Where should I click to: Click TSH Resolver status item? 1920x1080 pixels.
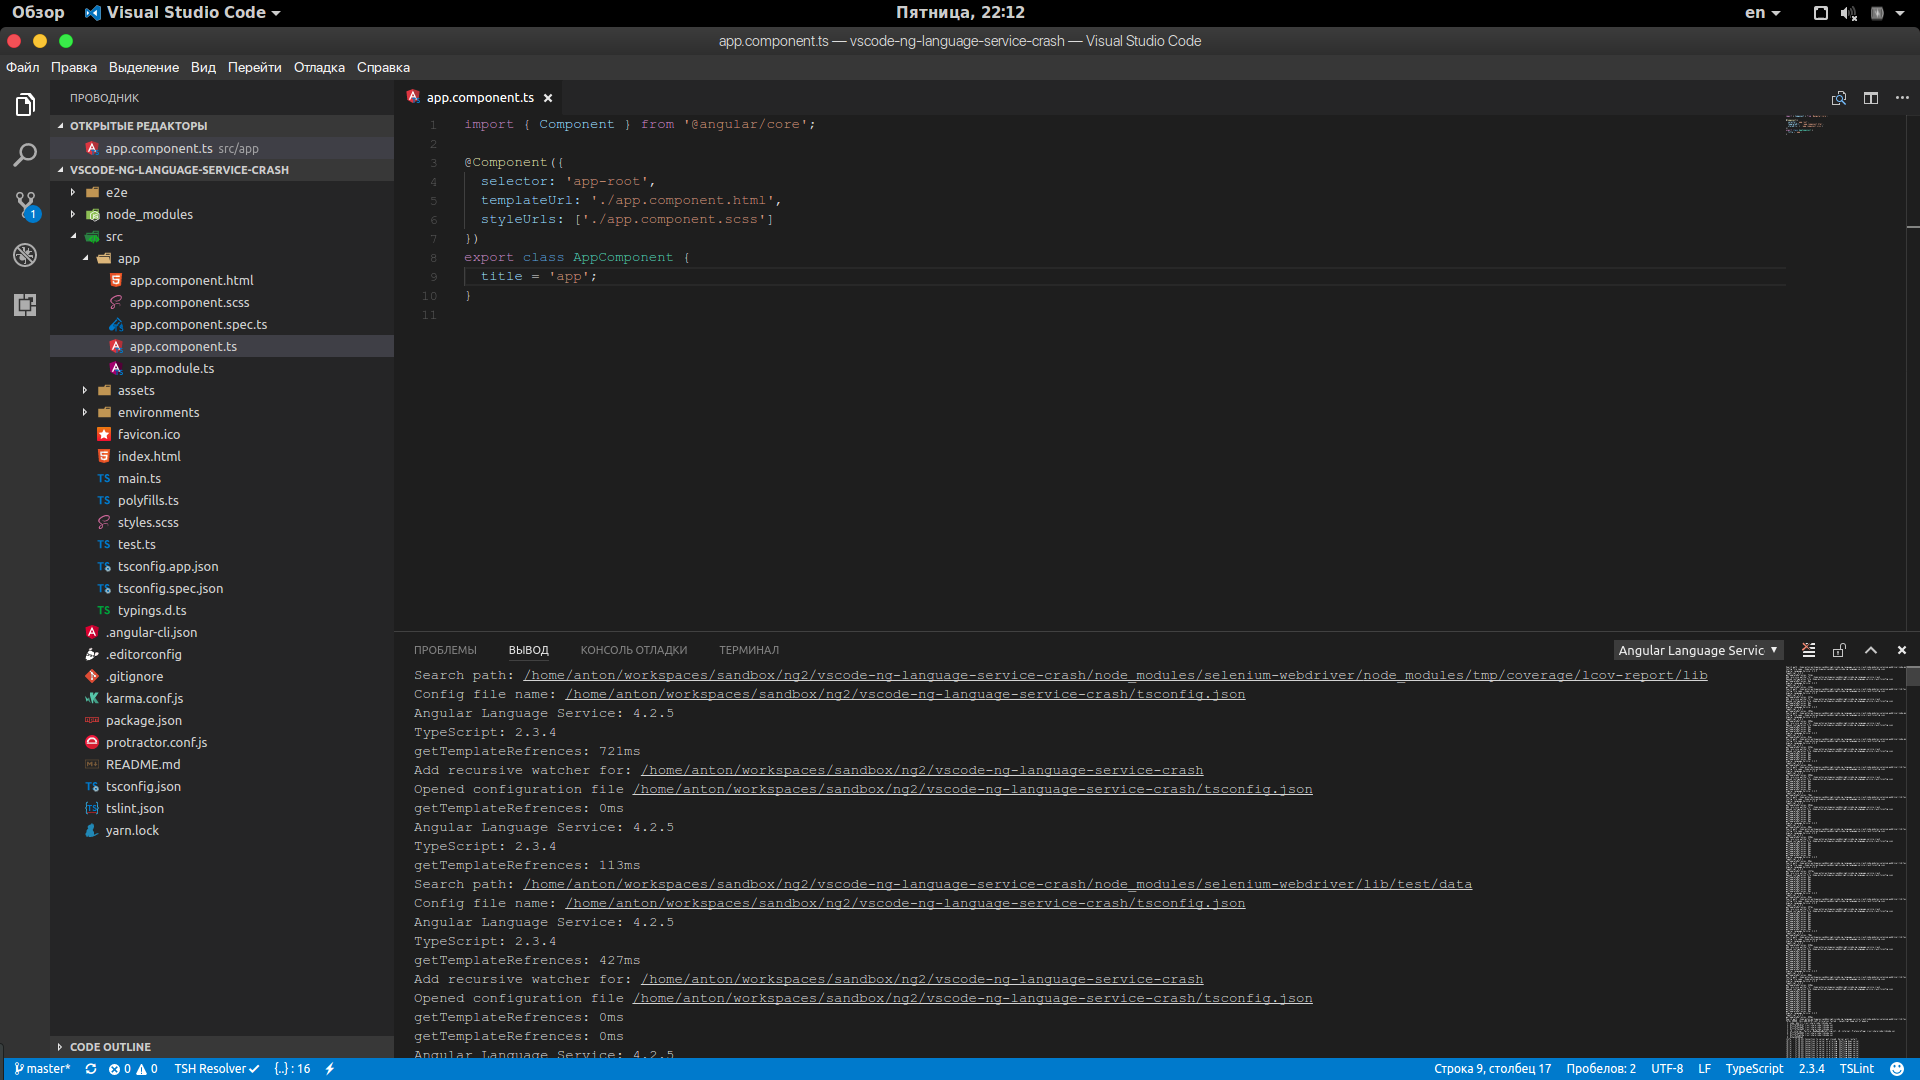(x=216, y=1069)
